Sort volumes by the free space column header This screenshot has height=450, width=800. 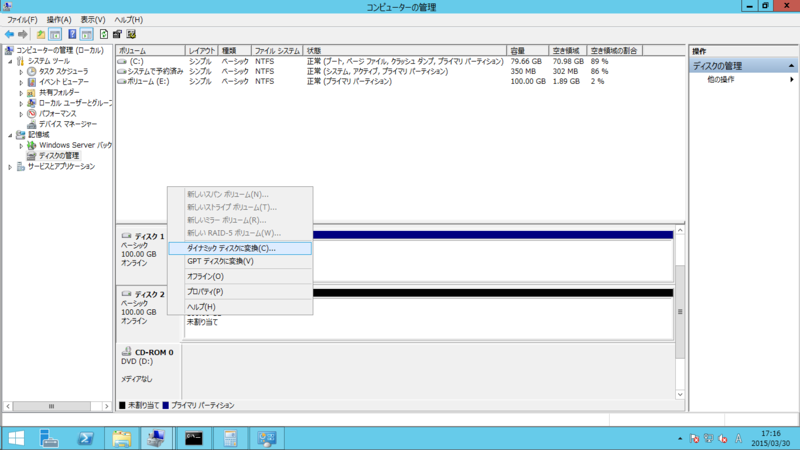(x=567, y=50)
